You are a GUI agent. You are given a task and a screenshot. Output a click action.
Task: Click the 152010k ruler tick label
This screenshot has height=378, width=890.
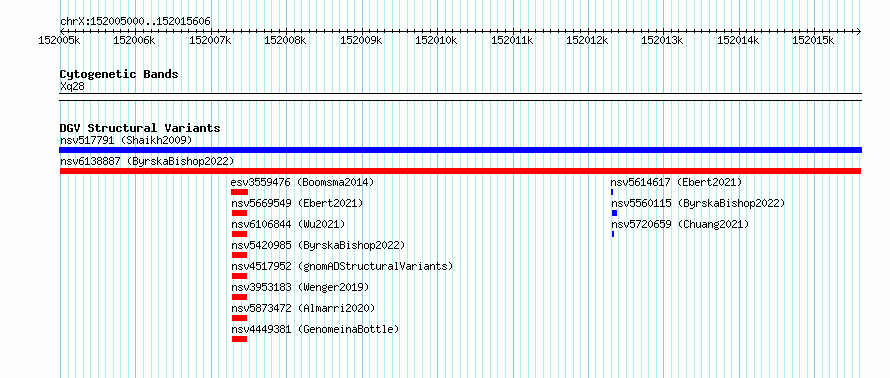click(x=437, y=40)
